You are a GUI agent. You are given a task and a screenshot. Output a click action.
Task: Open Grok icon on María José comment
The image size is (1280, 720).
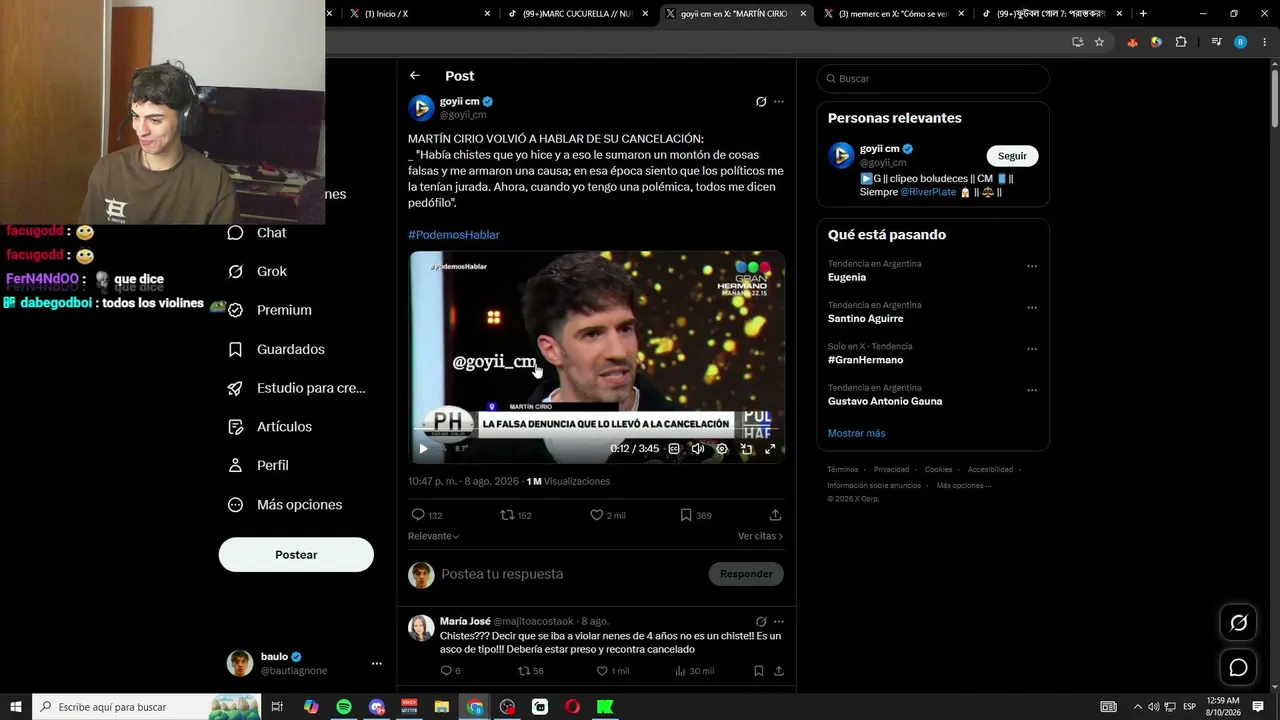click(x=761, y=621)
